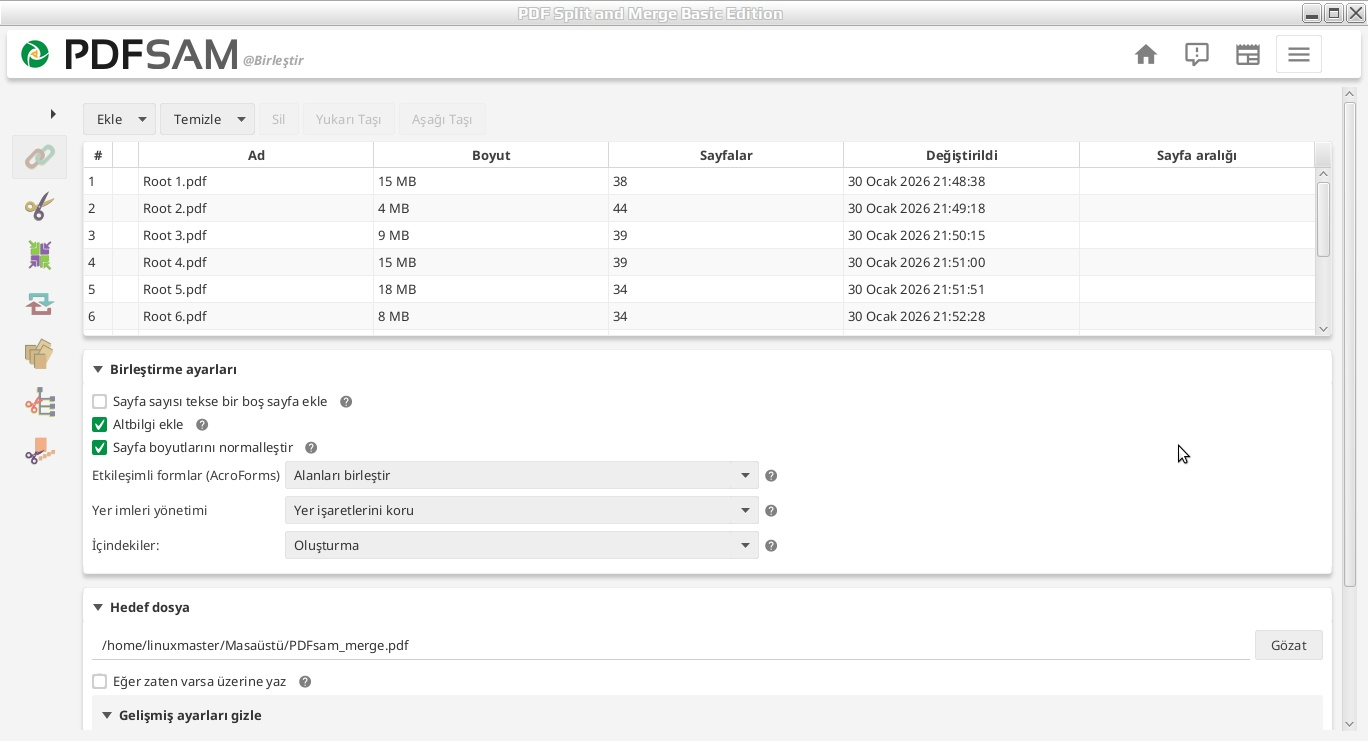Open the hamburger menu in header
Viewport: 1368px width, 741px height.
click(x=1299, y=54)
